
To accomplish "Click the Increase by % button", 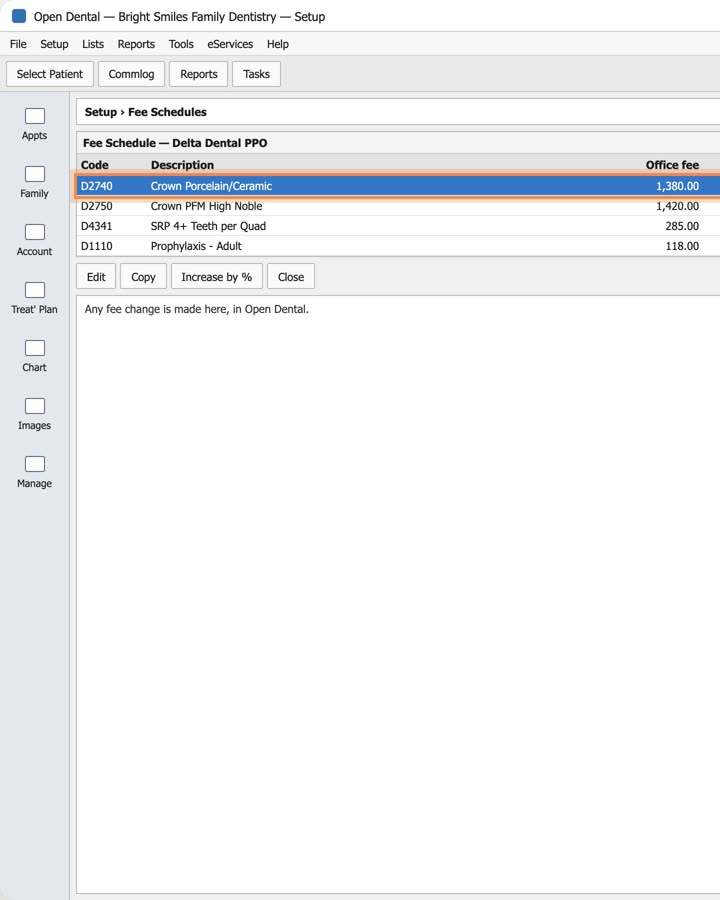I will pos(217,277).
